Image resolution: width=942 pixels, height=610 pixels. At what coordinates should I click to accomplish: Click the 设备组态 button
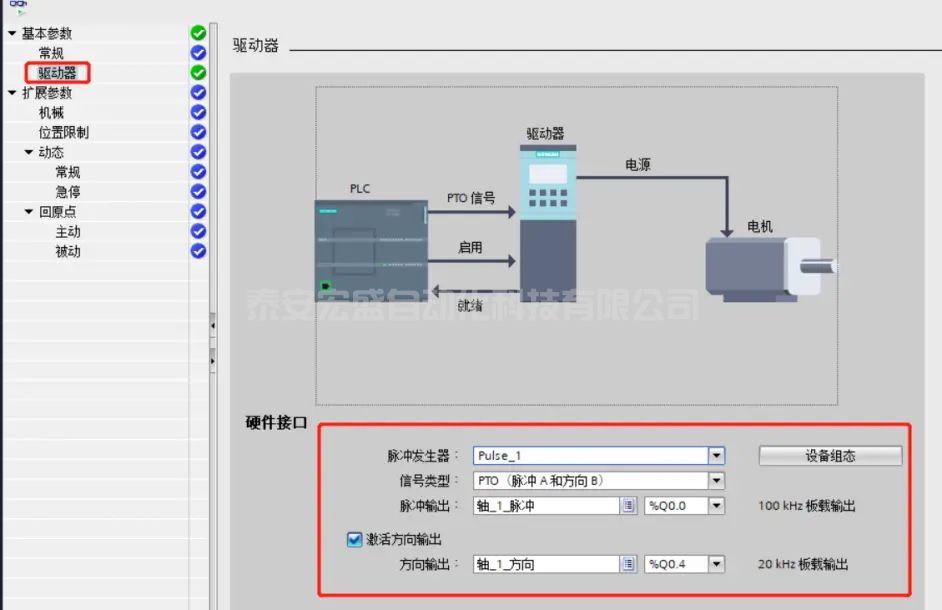[830, 456]
